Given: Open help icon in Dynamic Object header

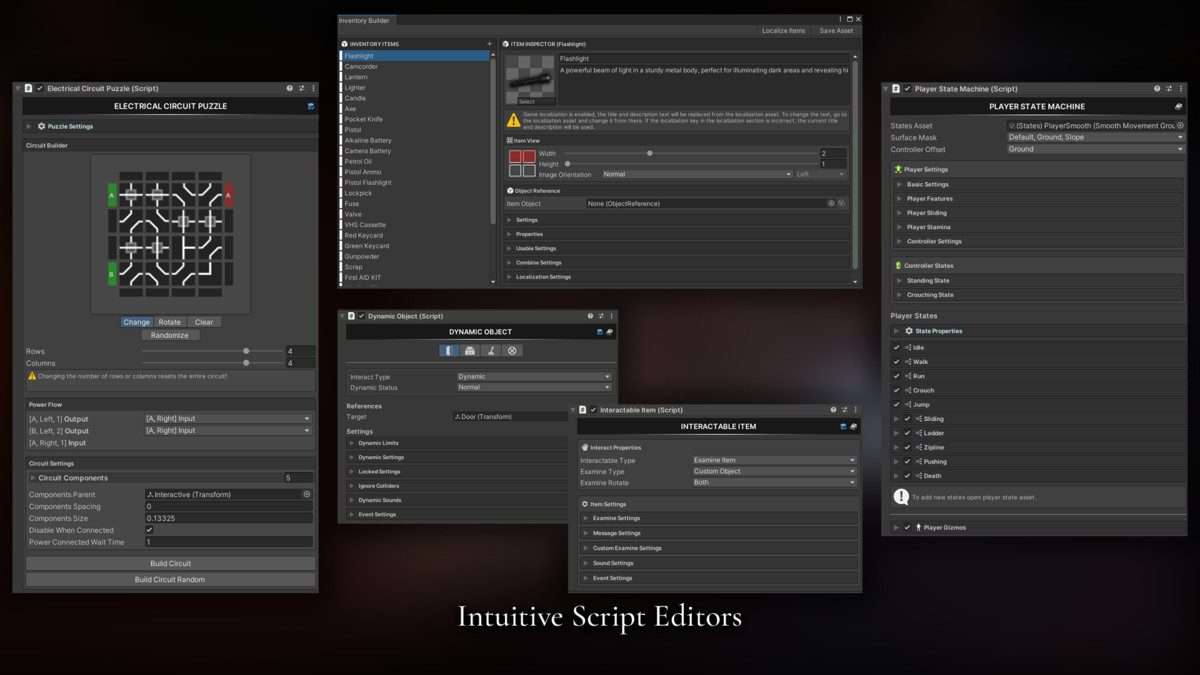Looking at the screenshot, I should pyautogui.click(x=590, y=316).
